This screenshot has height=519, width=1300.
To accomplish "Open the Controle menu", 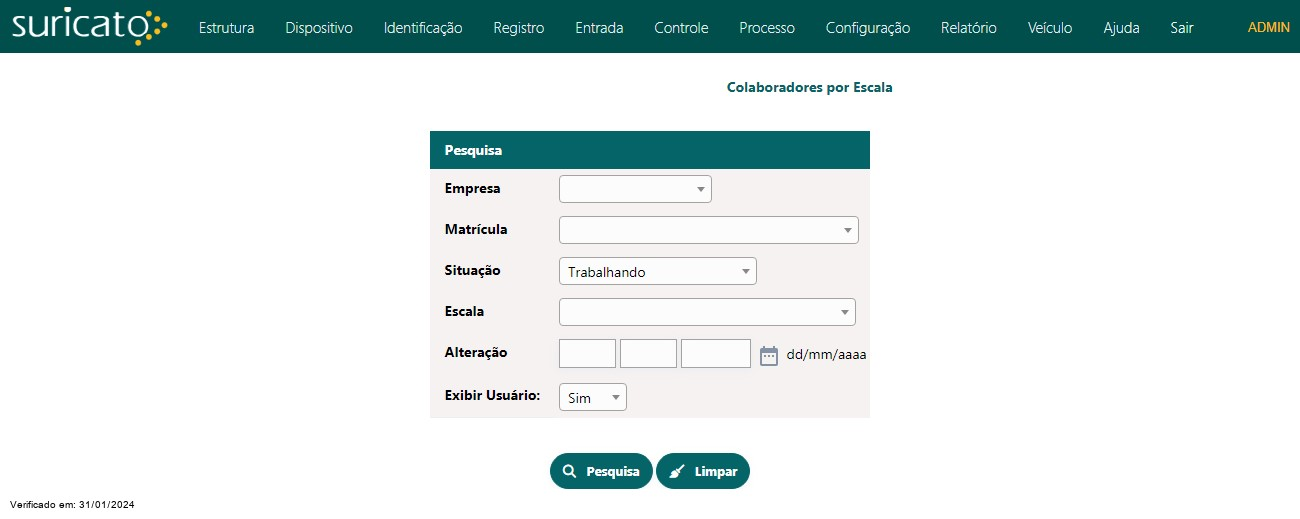I will 681,28.
